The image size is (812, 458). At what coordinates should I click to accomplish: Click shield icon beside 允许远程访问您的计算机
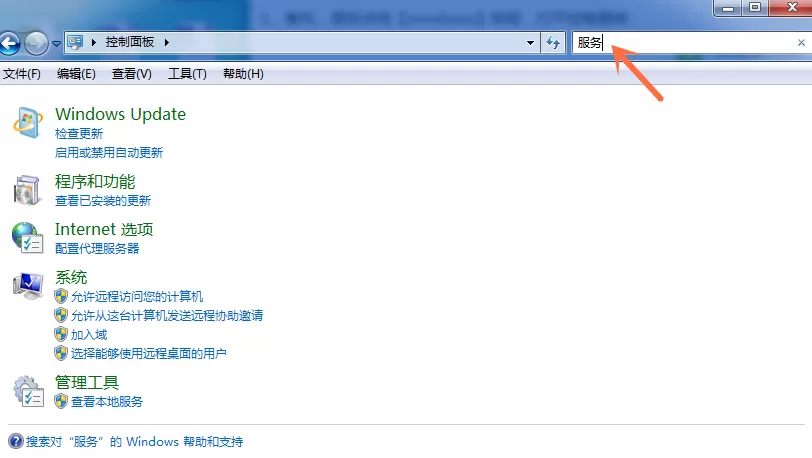61,296
